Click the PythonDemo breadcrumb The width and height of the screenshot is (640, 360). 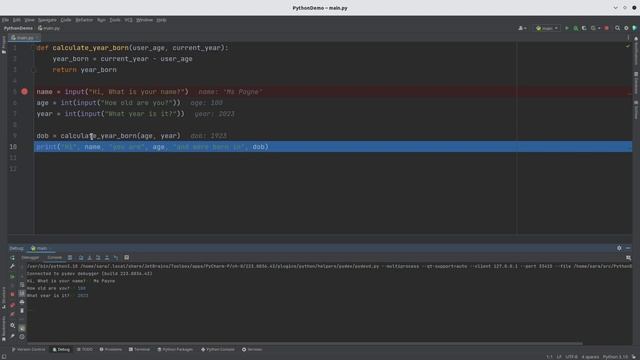coord(18,28)
